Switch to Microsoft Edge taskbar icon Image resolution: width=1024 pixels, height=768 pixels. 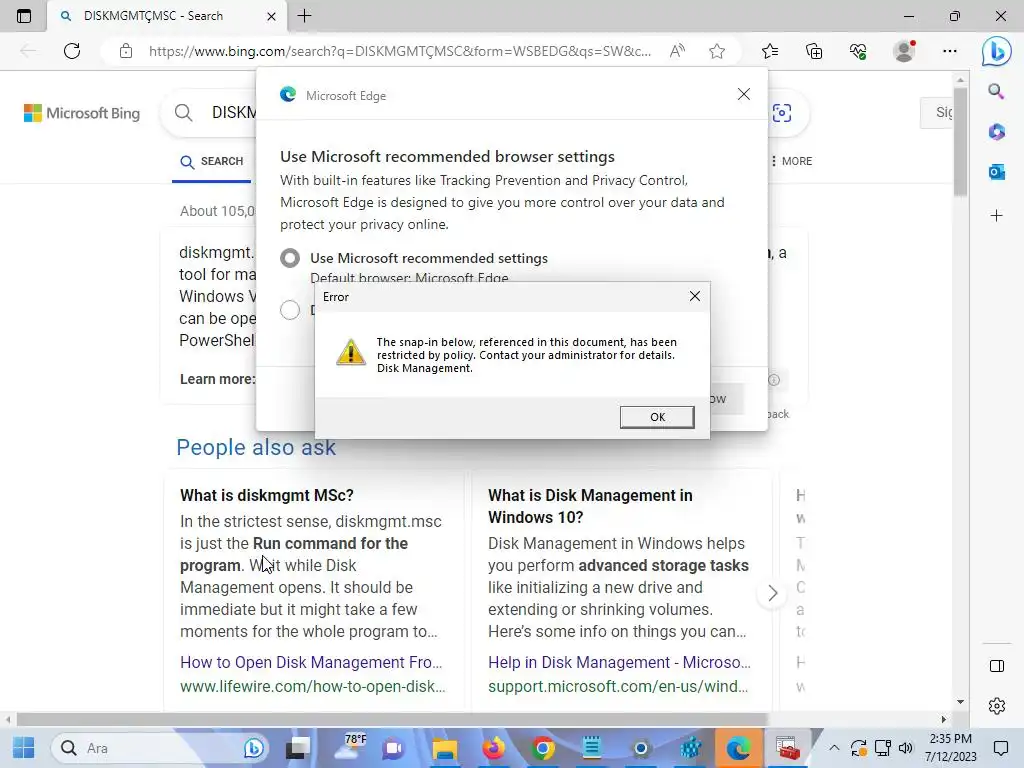pyautogui.click(x=739, y=748)
